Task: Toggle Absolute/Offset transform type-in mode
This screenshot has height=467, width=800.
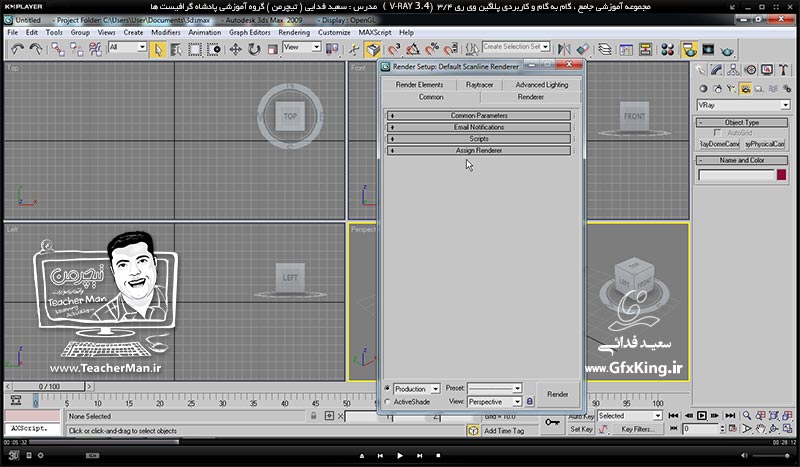Action: (x=329, y=416)
